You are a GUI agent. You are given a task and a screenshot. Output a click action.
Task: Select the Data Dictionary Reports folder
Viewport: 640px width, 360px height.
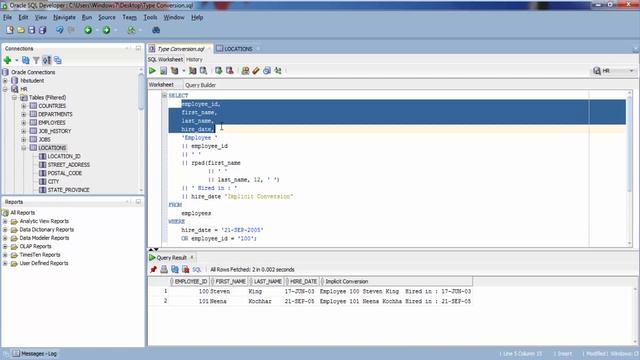coord(47,230)
